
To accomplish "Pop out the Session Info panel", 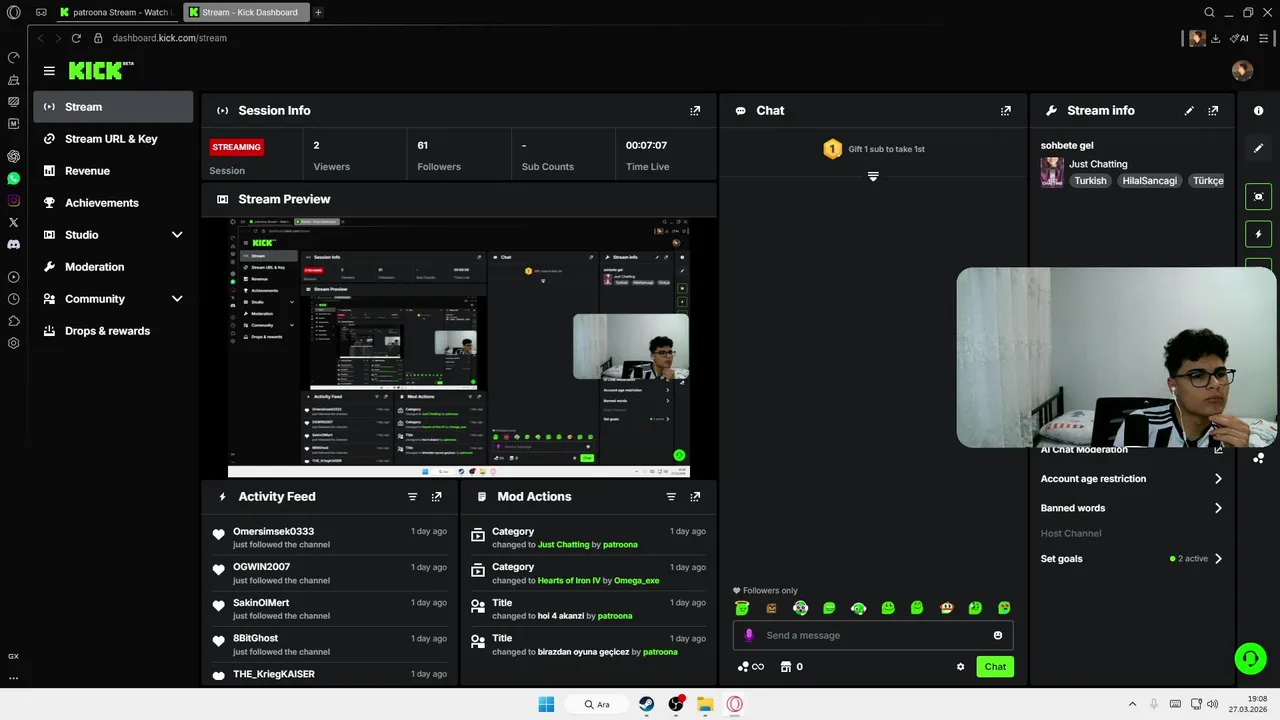I will click(x=695, y=111).
